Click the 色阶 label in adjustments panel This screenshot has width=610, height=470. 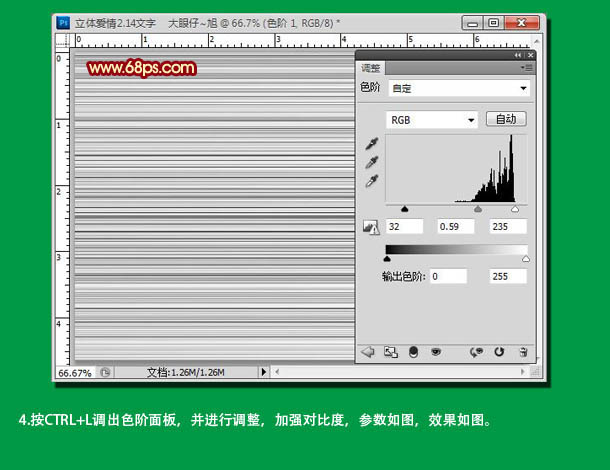coord(370,87)
